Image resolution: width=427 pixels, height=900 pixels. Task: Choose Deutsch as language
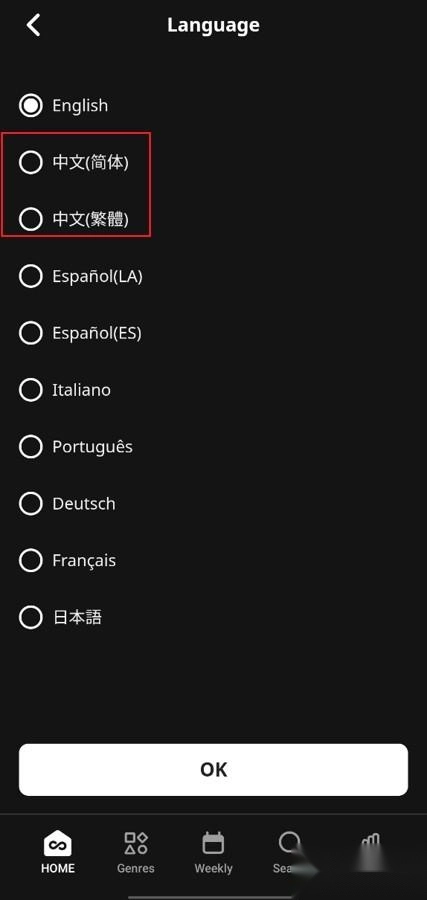click(x=67, y=504)
